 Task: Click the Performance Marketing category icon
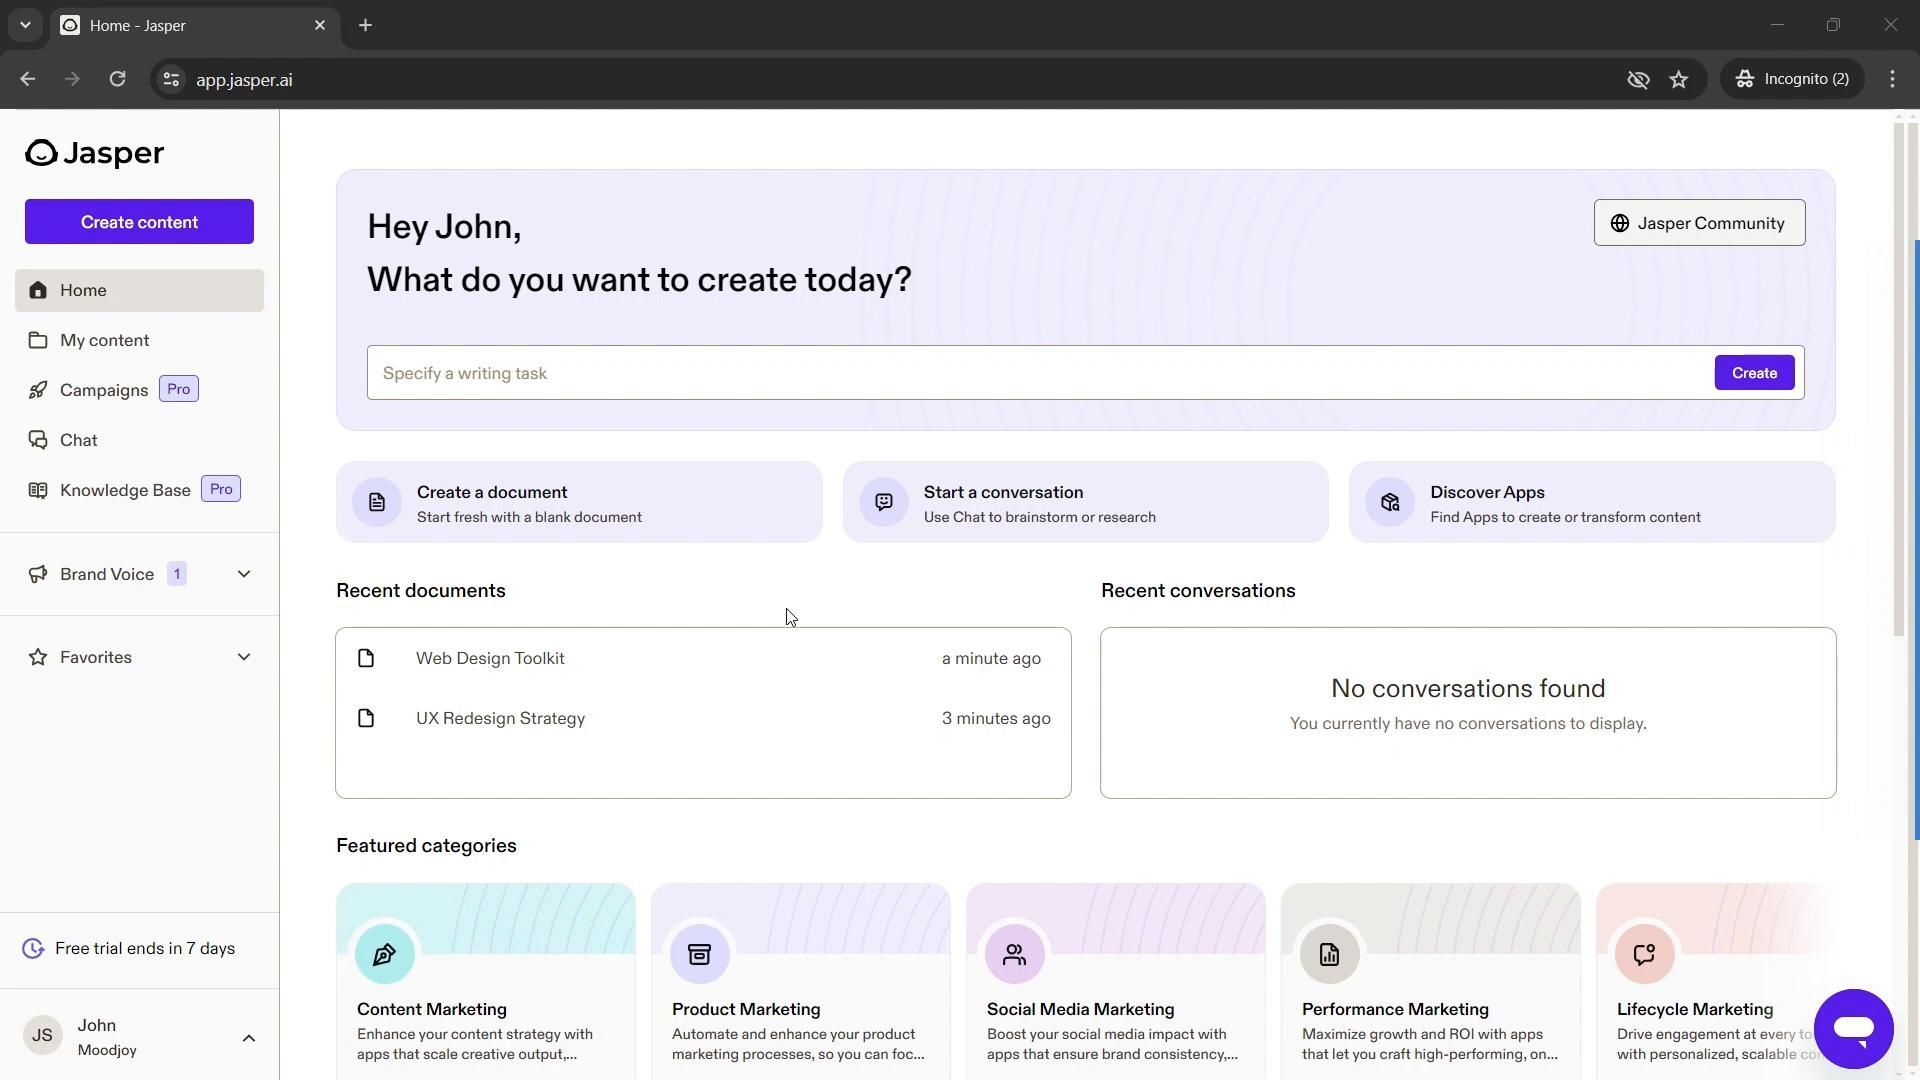pyautogui.click(x=1329, y=954)
